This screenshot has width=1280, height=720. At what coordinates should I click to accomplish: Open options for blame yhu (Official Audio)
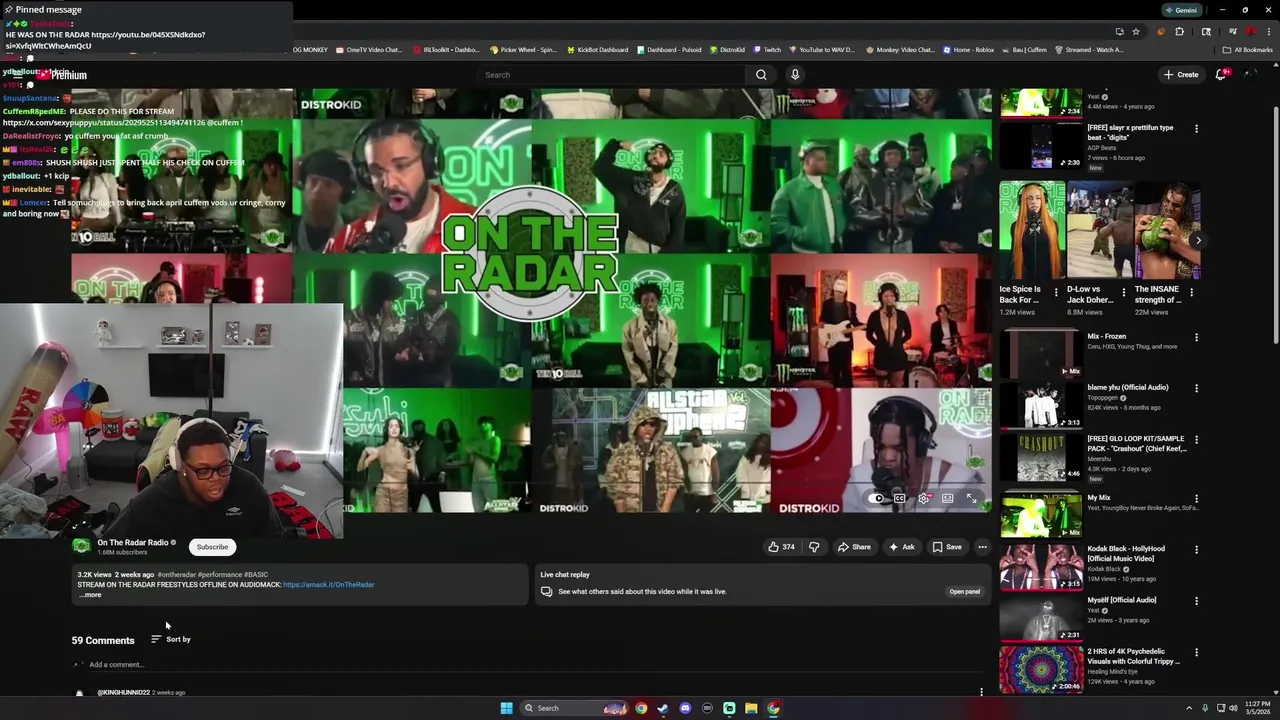pyautogui.click(x=1196, y=388)
